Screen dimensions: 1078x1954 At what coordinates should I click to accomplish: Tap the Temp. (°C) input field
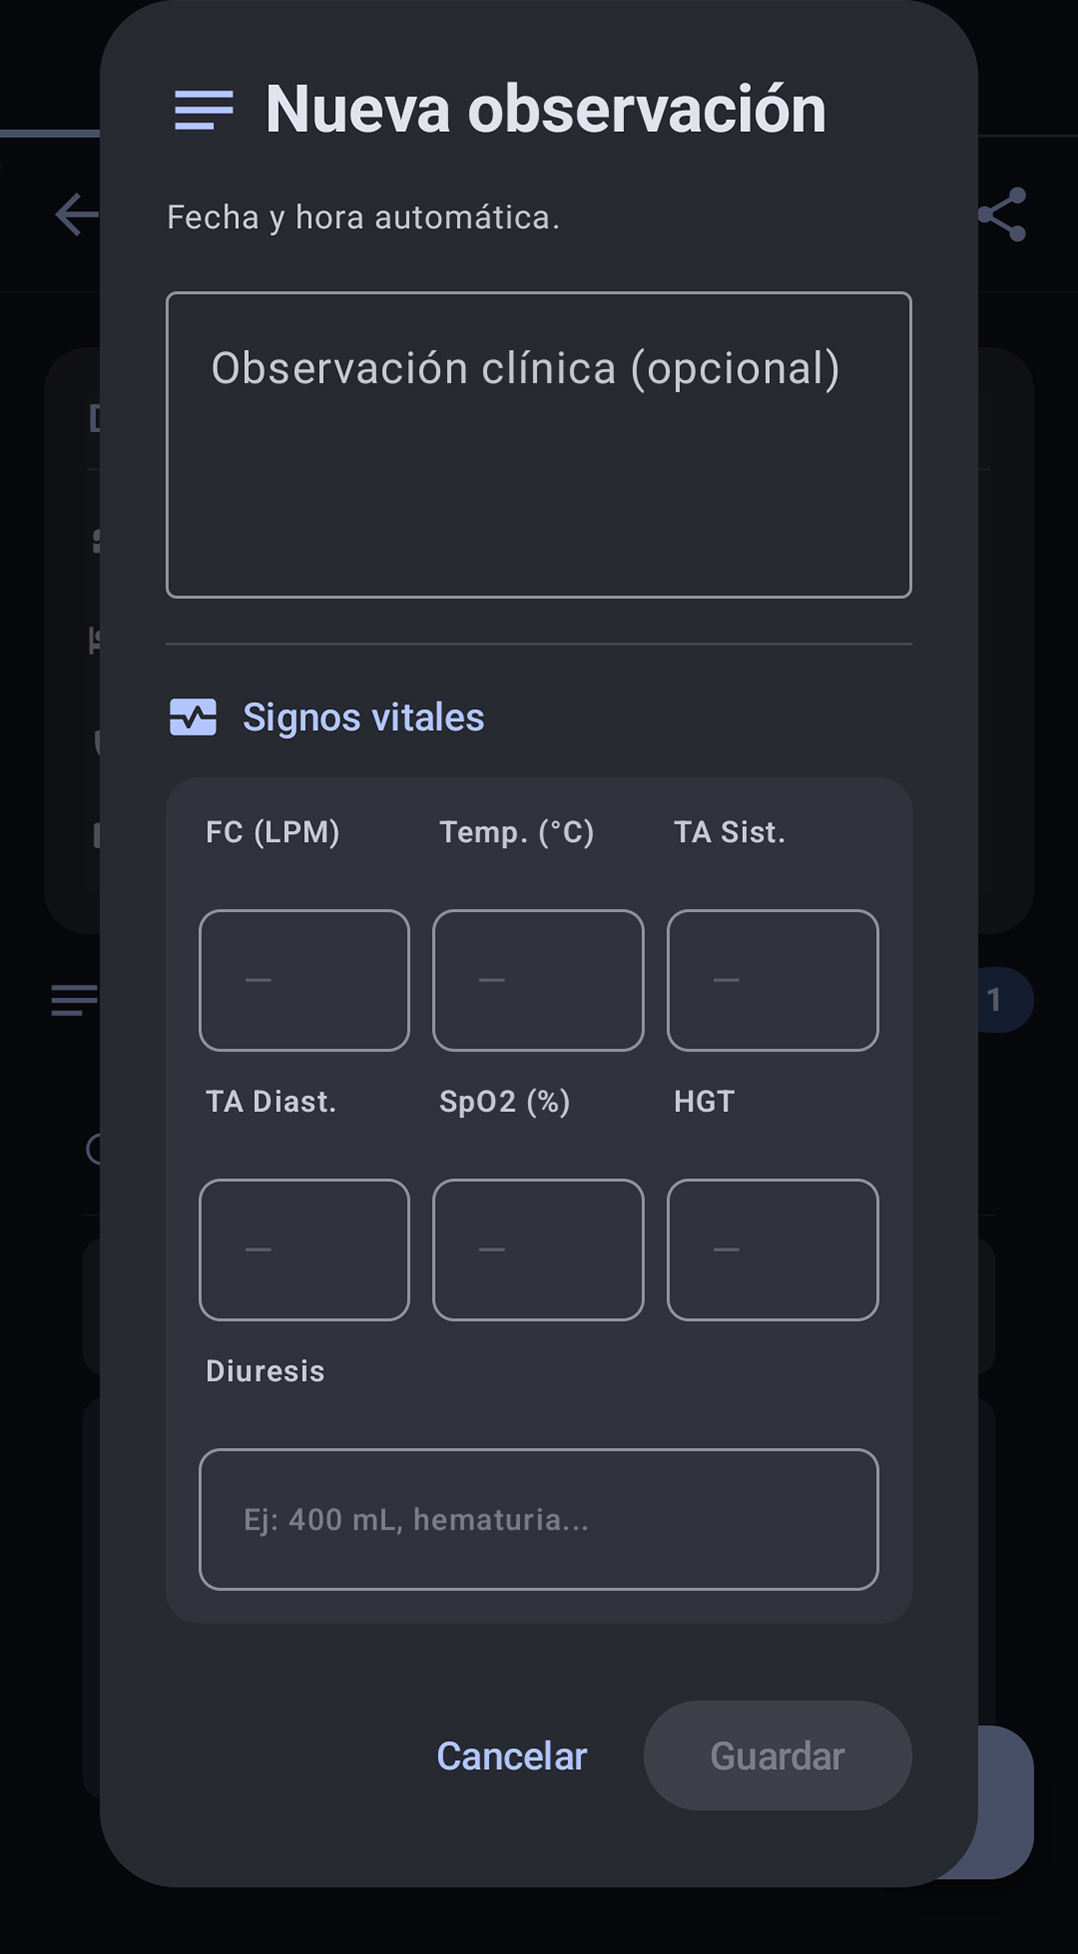[537, 980]
